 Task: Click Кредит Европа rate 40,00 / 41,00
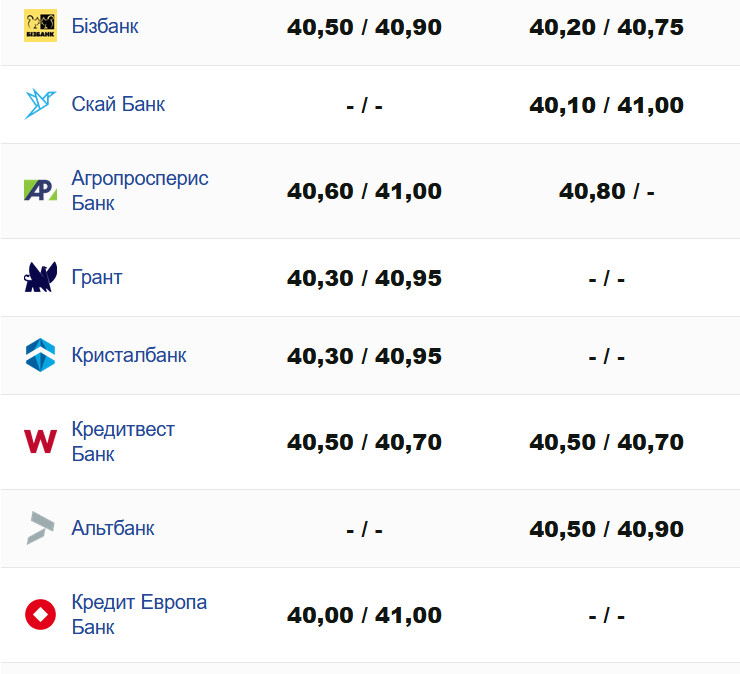click(364, 616)
